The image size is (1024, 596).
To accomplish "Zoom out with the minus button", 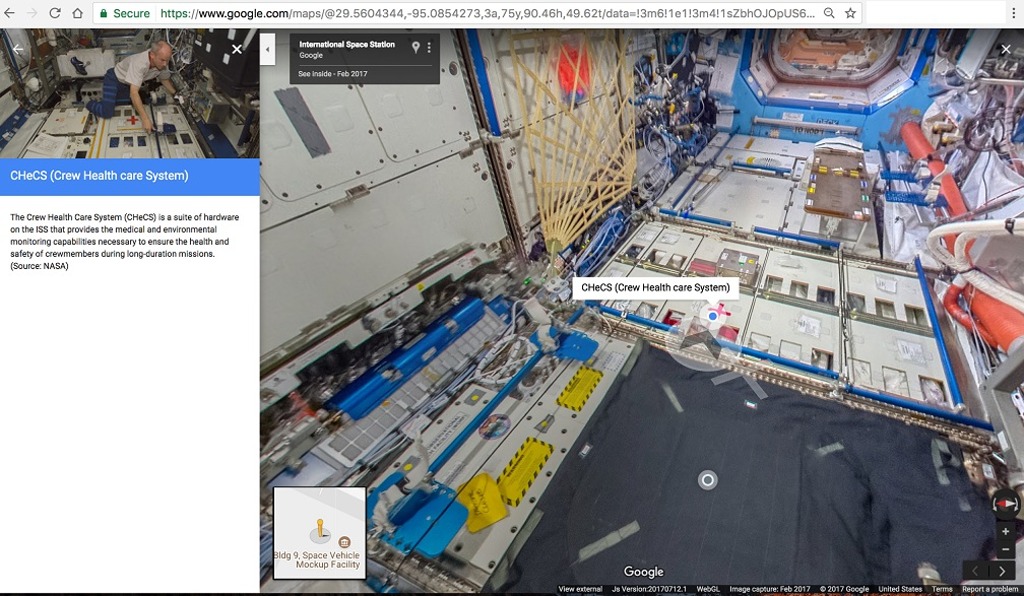I will tap(1005, 550).
